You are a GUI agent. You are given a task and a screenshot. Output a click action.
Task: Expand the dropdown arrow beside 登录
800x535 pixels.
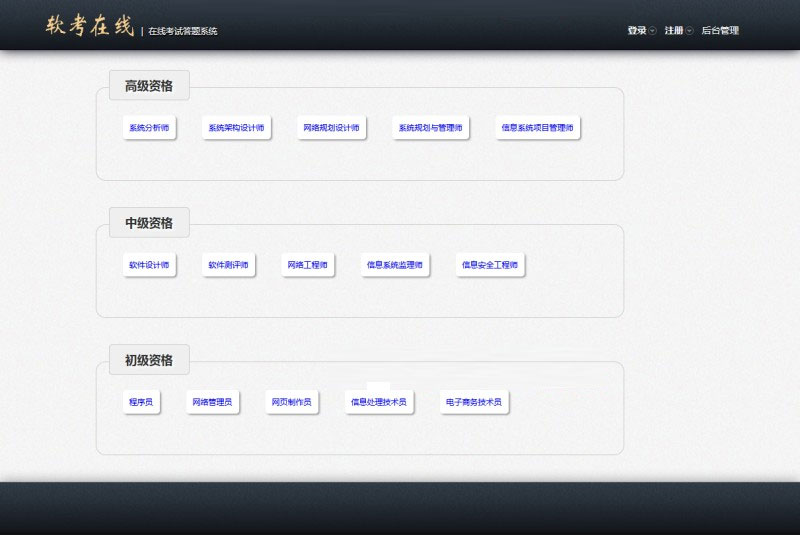[x=652, y=31]
